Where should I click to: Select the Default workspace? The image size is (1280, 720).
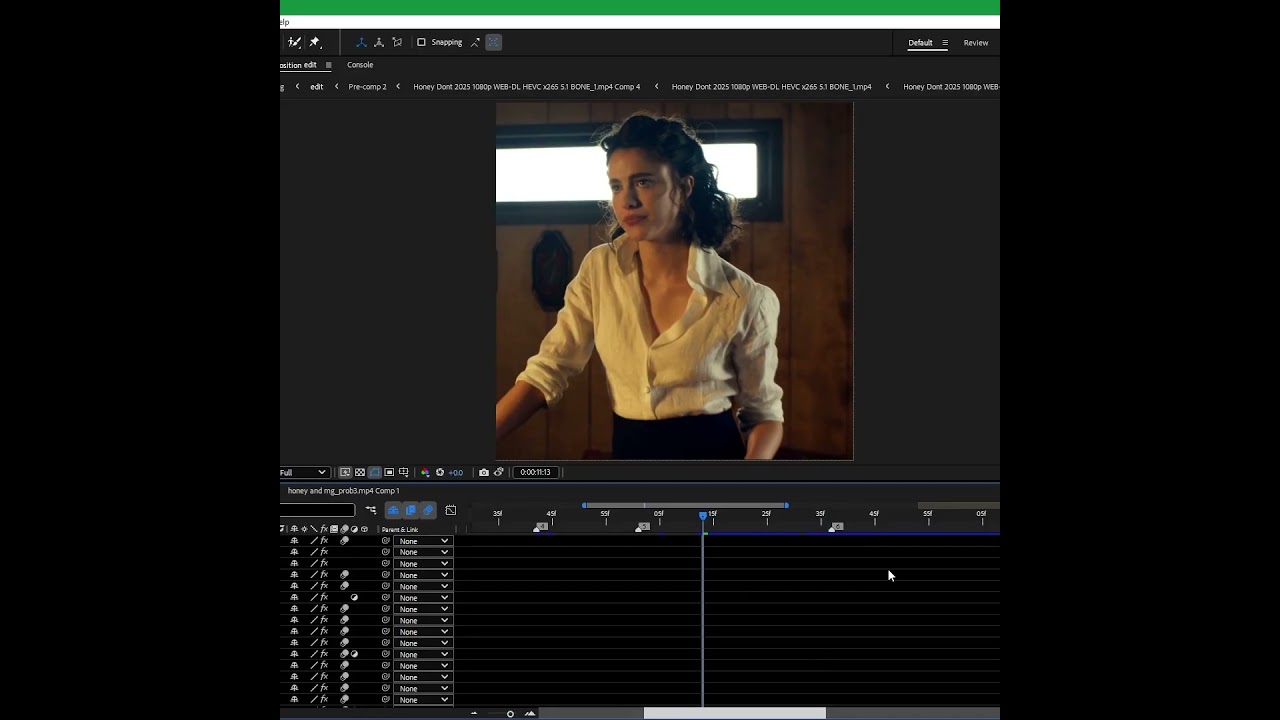[x=920, y=43]
